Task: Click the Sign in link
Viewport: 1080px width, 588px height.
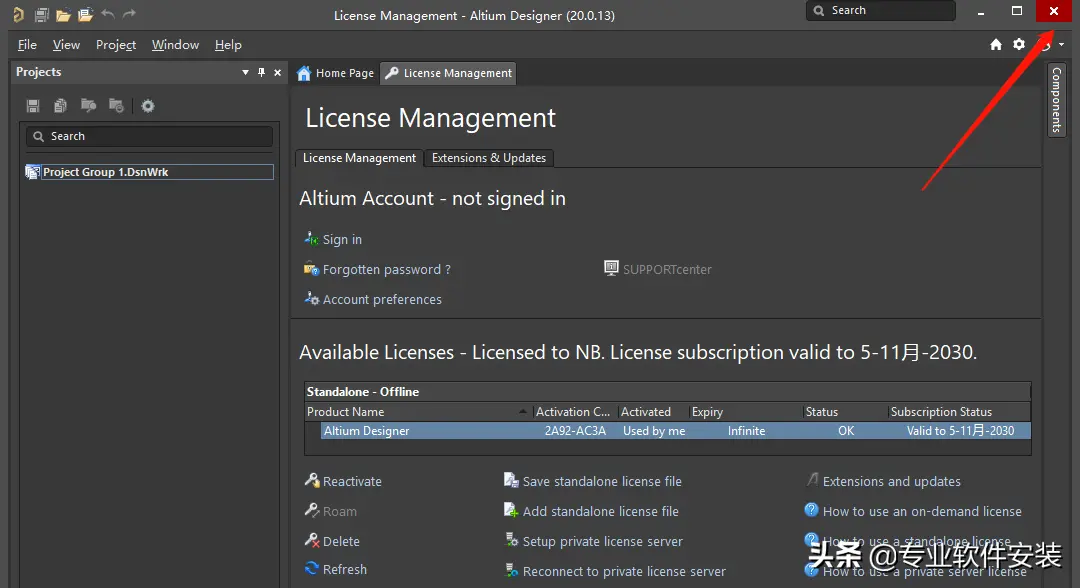Action: 342,240
